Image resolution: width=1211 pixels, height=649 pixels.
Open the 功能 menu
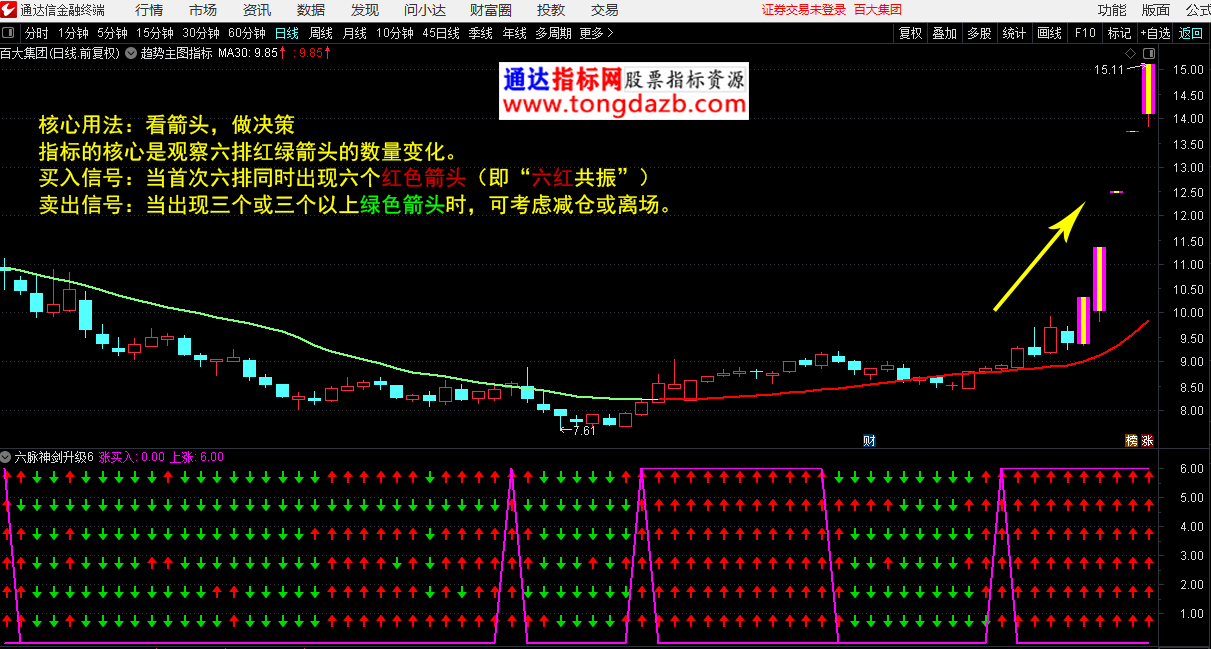click(1112, 10)
